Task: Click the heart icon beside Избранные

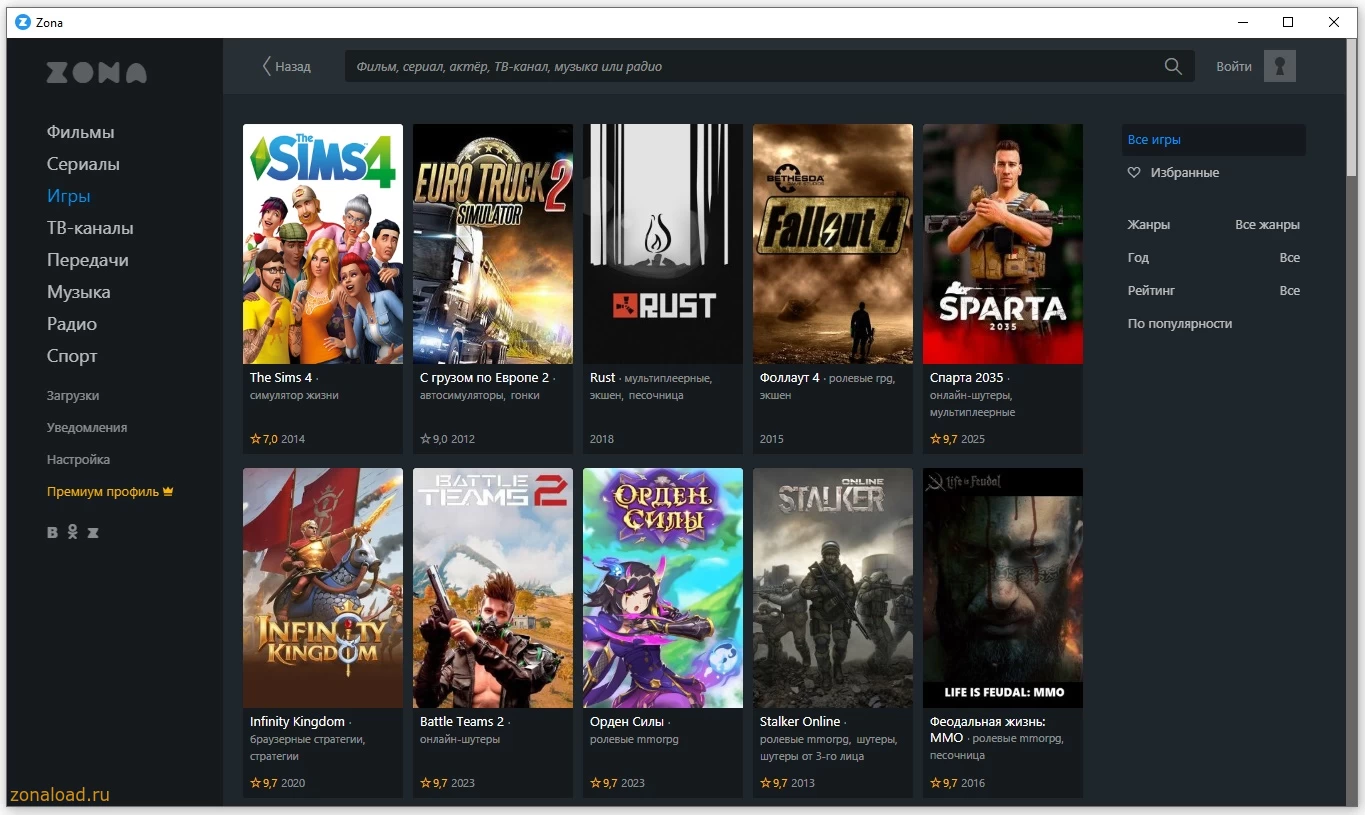Action: coord(1134,173)
